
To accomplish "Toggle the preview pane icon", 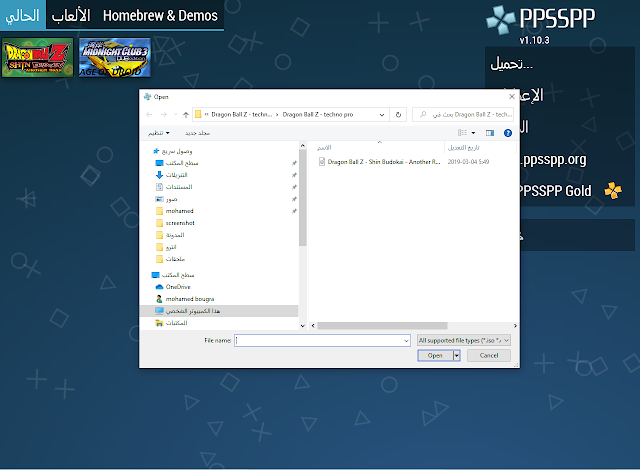I will coord(490,133).
